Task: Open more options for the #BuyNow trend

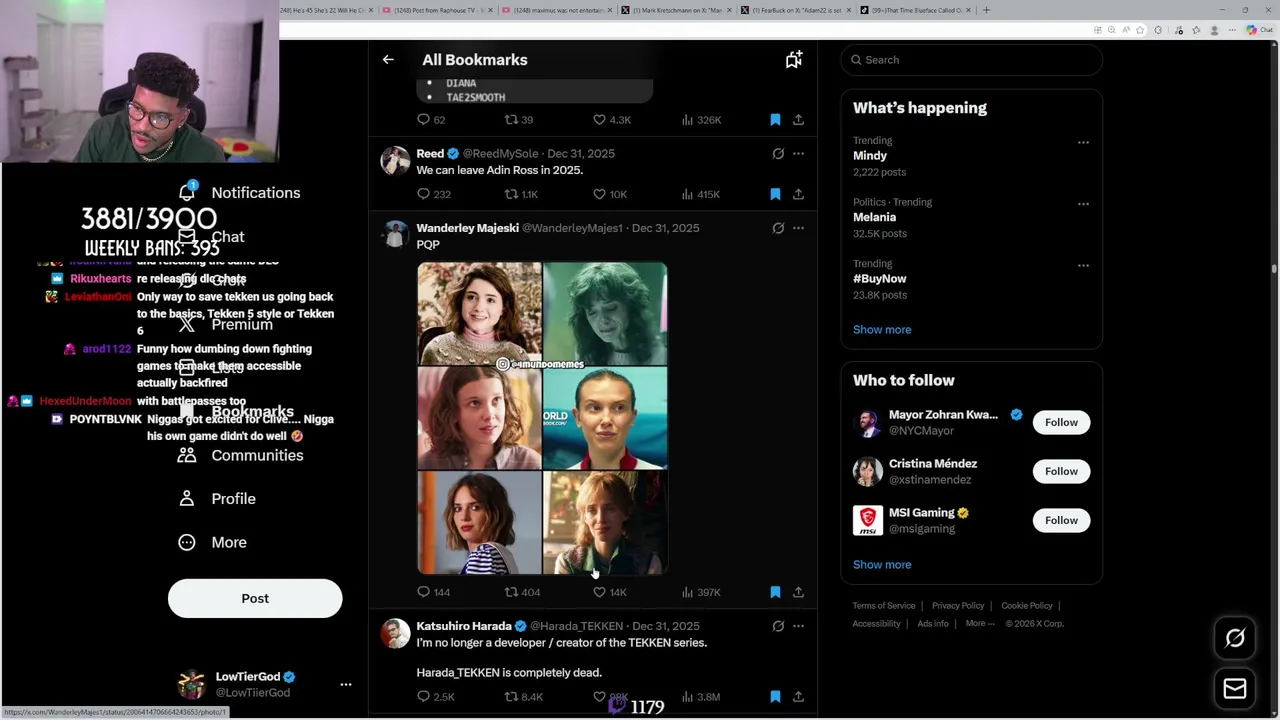Action: [x=1083, y=266]
